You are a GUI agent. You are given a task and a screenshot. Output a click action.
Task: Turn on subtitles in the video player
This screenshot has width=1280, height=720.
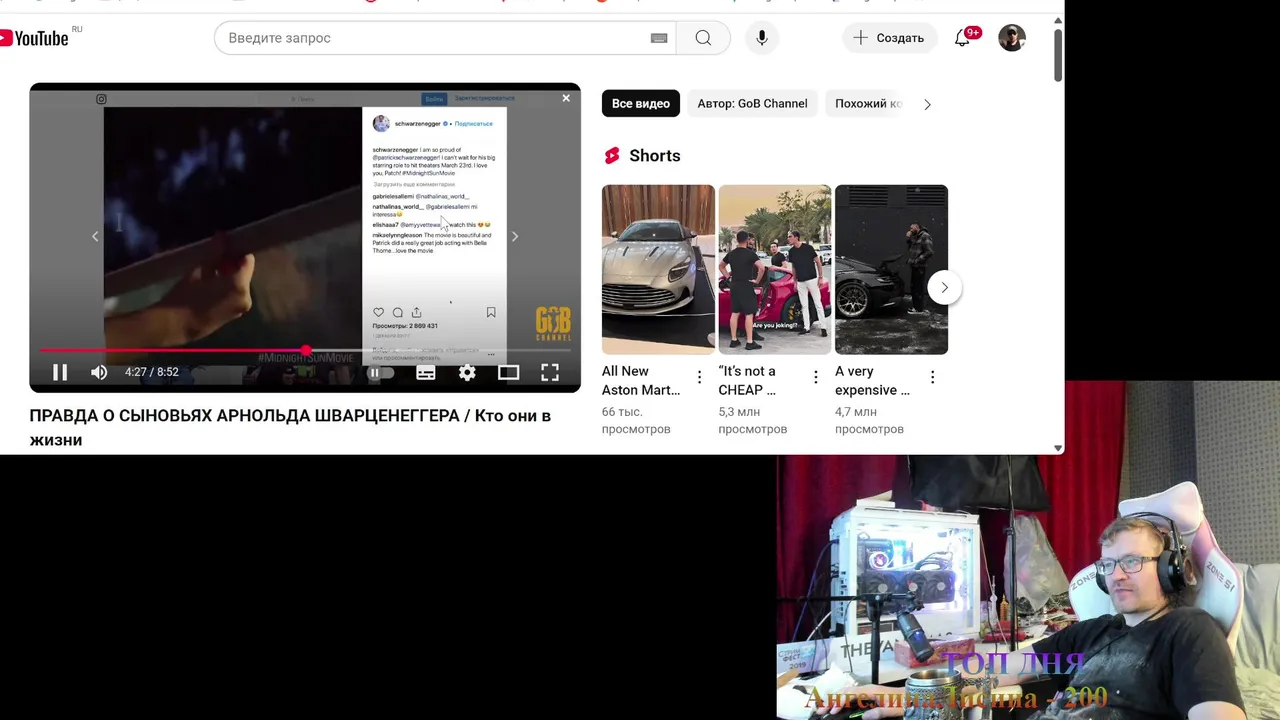coord(426,372)
